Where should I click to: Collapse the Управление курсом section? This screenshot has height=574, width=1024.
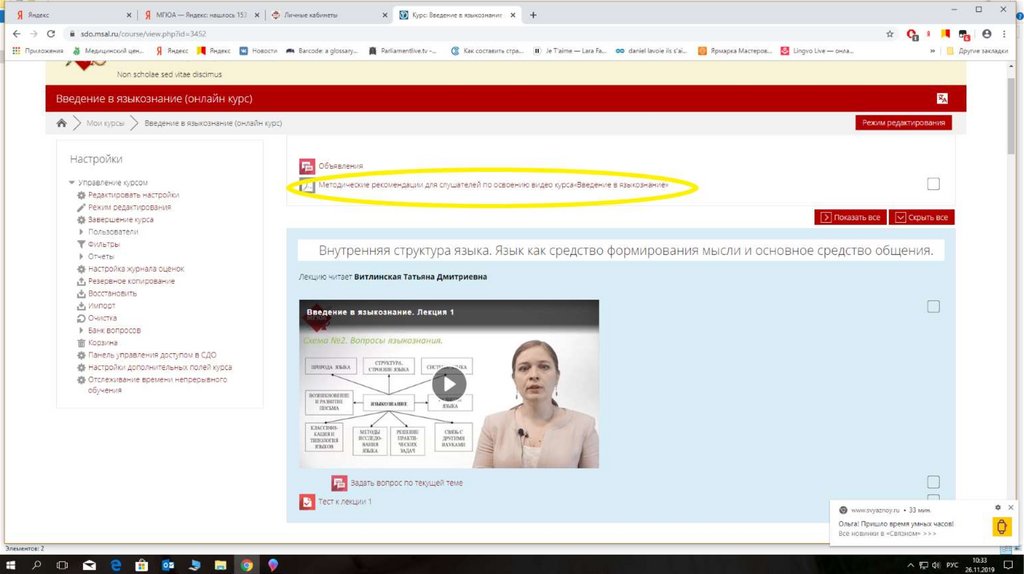click(71, 183)
